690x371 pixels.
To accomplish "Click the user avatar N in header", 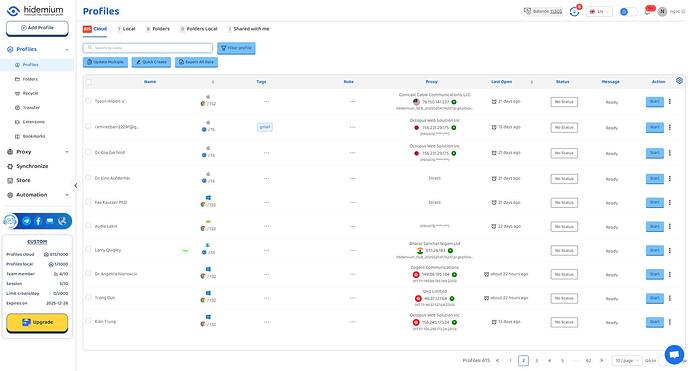I will [x=662, y=11].
